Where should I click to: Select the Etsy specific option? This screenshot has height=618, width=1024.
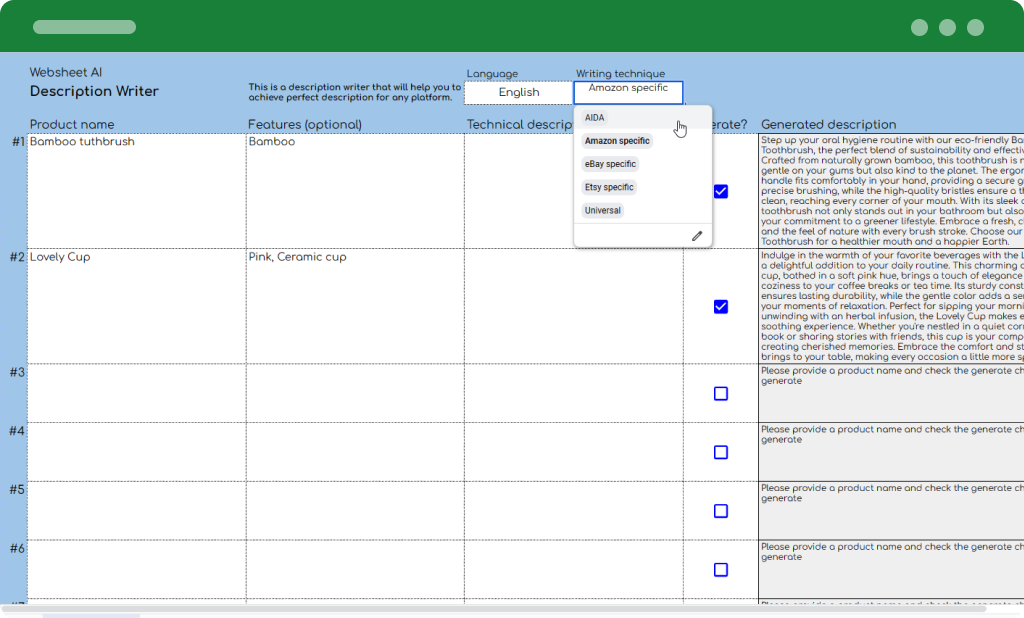pyautogui.click(x=609, y=187)
